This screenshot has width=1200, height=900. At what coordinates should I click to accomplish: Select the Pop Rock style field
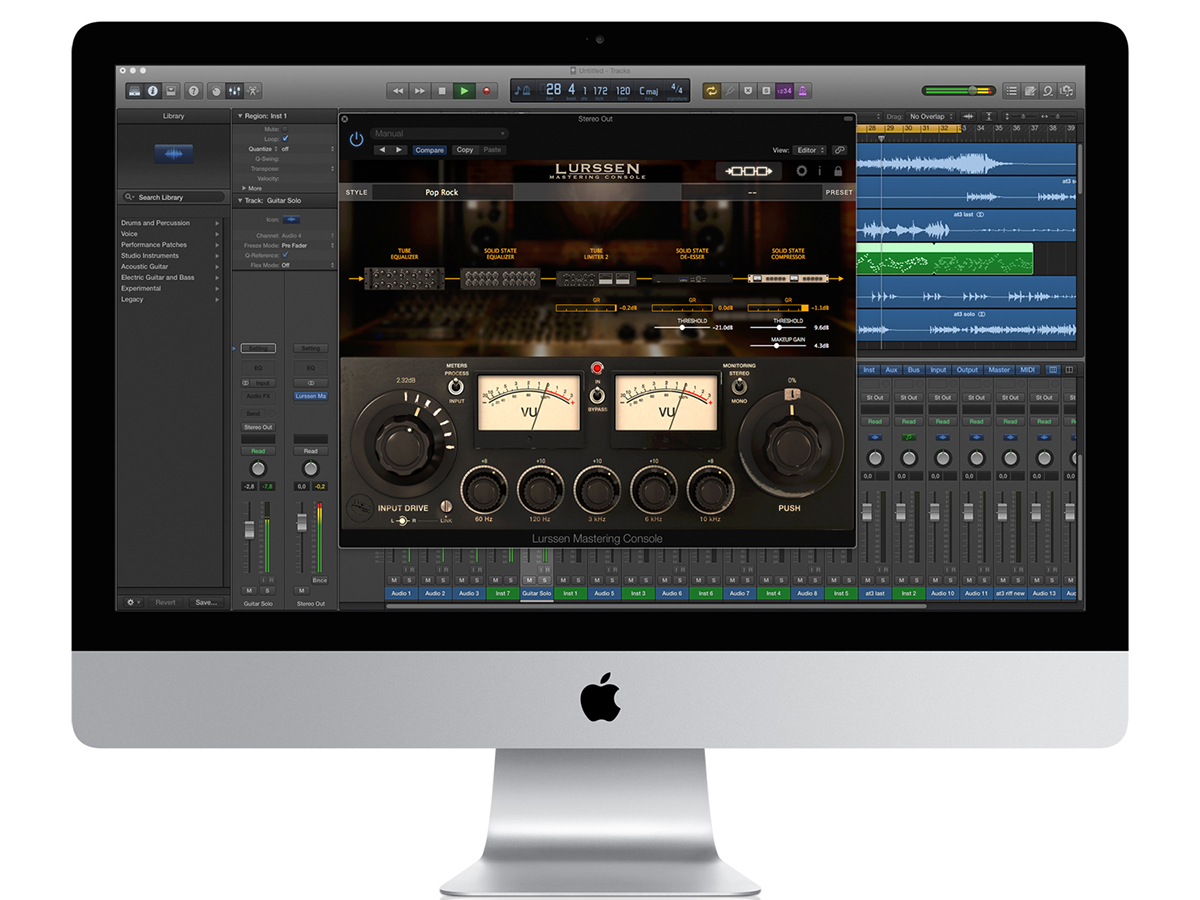441,192
